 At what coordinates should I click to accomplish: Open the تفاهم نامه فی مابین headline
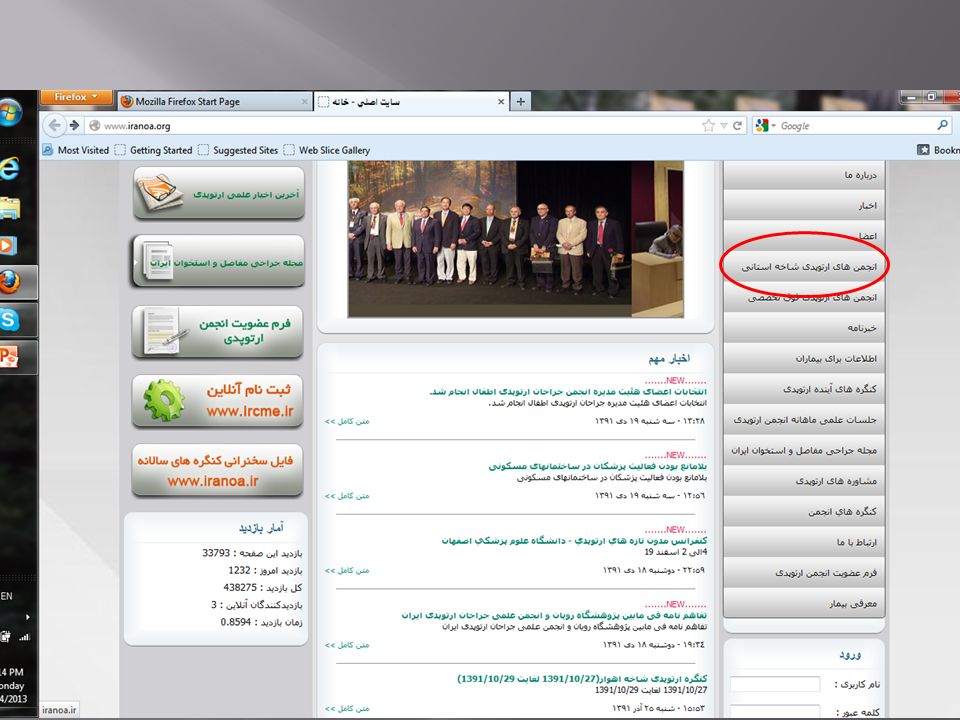[554, 615]
